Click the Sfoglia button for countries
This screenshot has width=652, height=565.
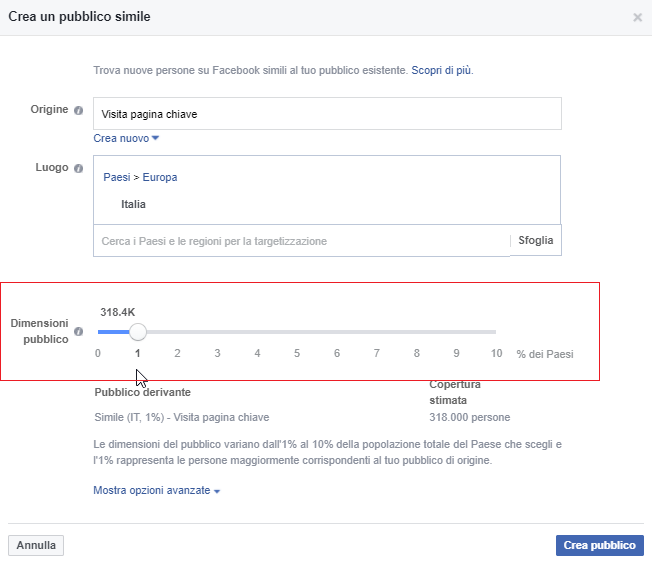pos(535,241)
